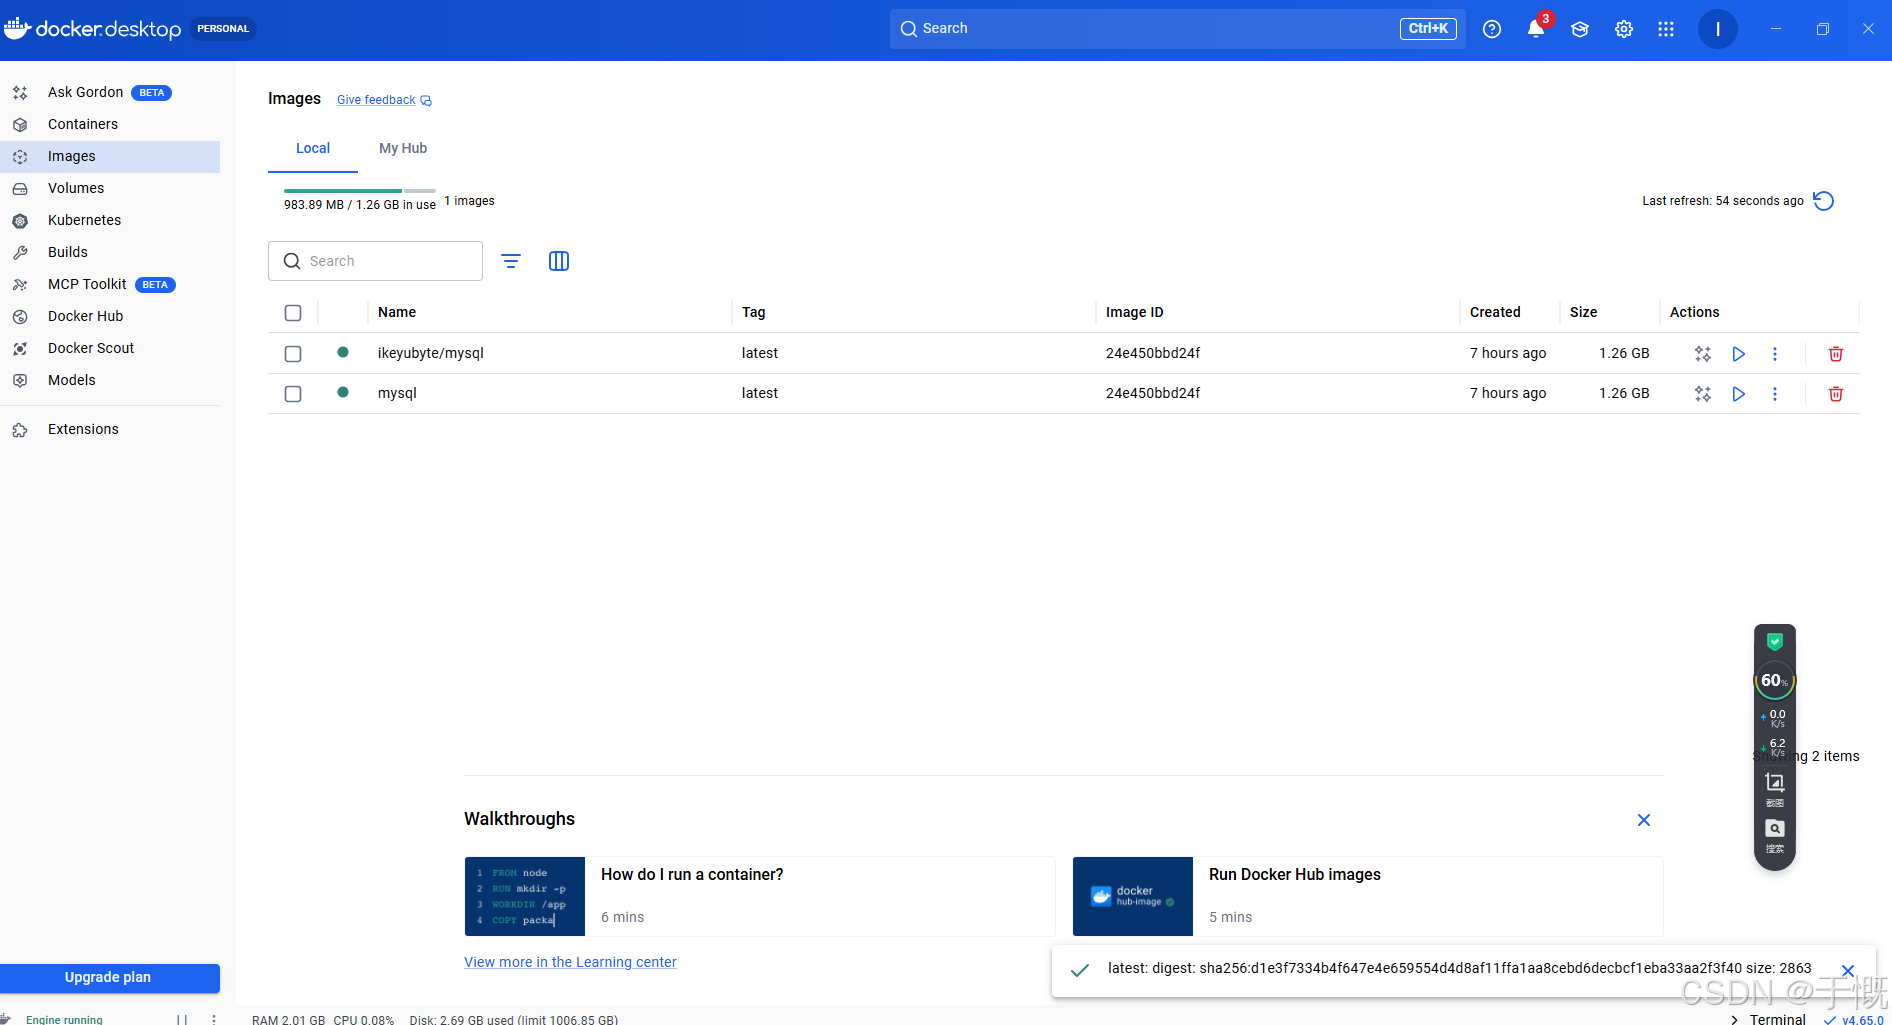Click the images search field
The height and width of the screenshot is (1025, 1892).
pos(375,261)
